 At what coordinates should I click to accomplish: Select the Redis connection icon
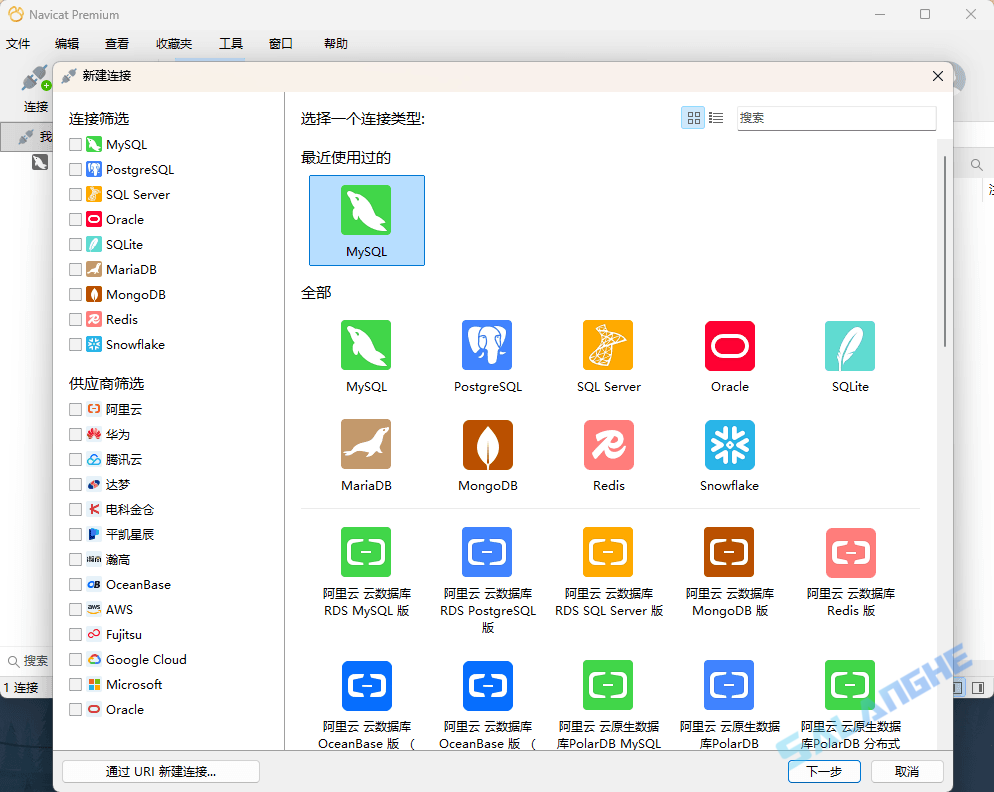(x=608, y=444)
